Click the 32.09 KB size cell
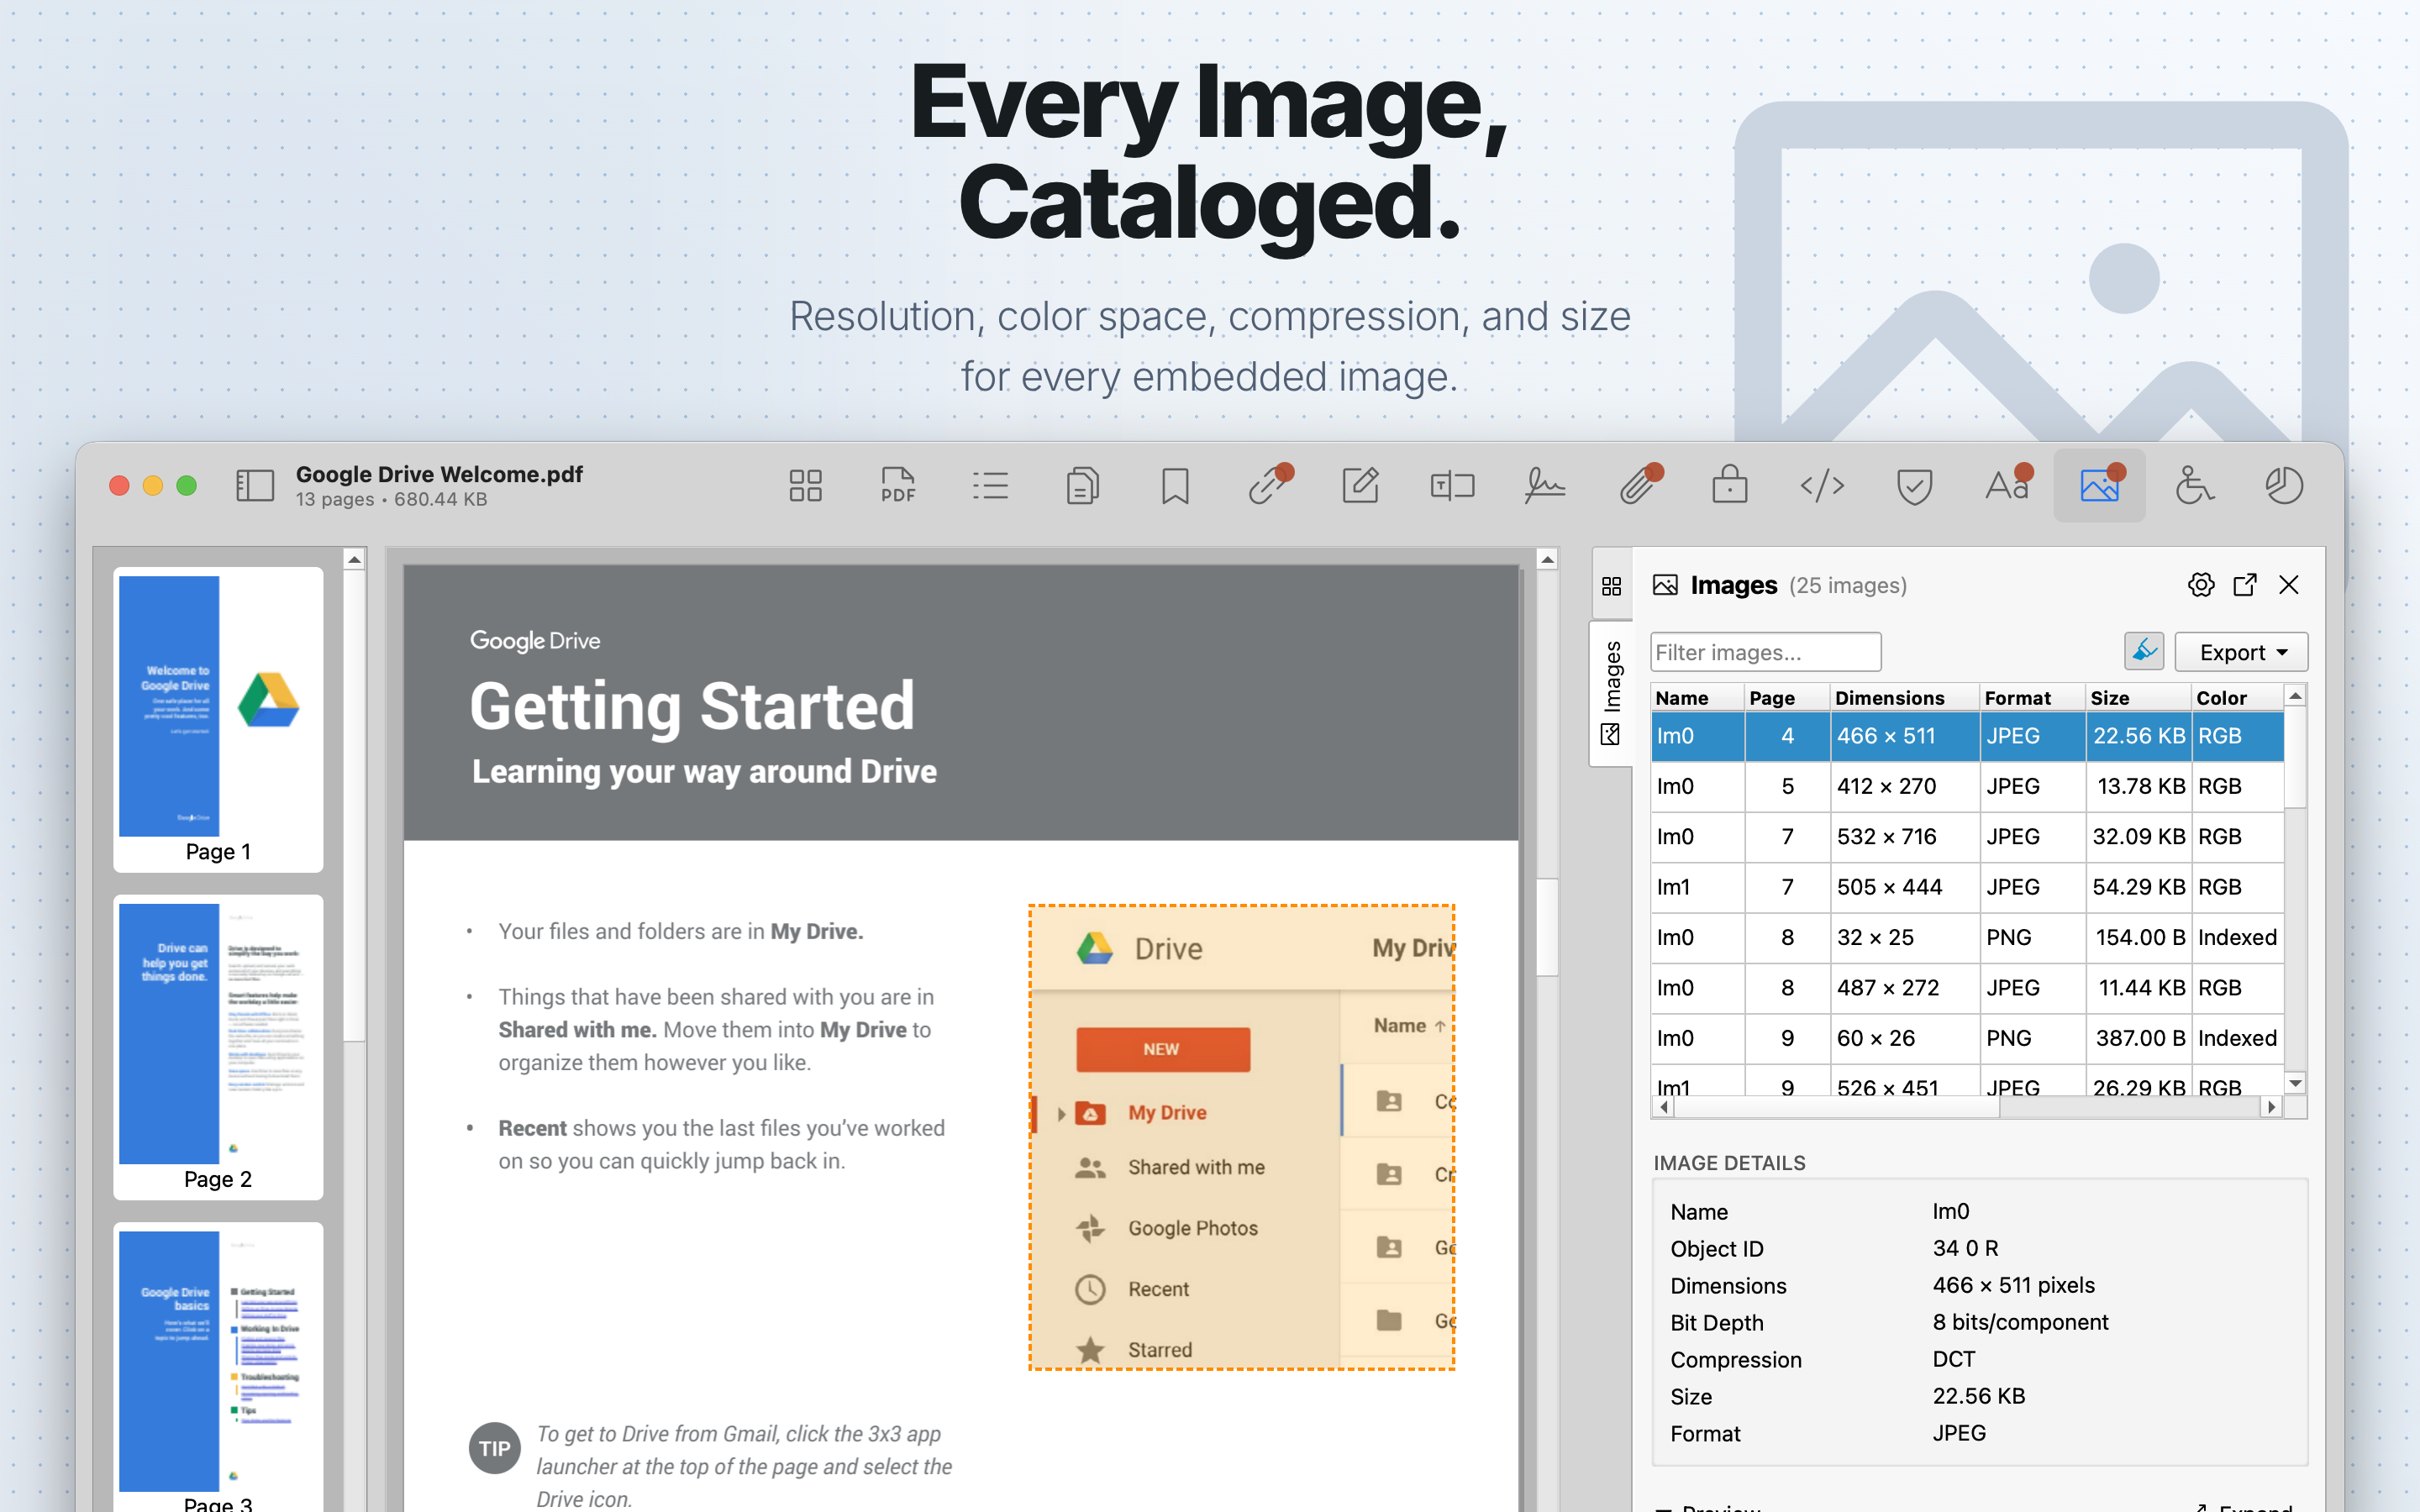2420x1512 pixels. 2139,837
